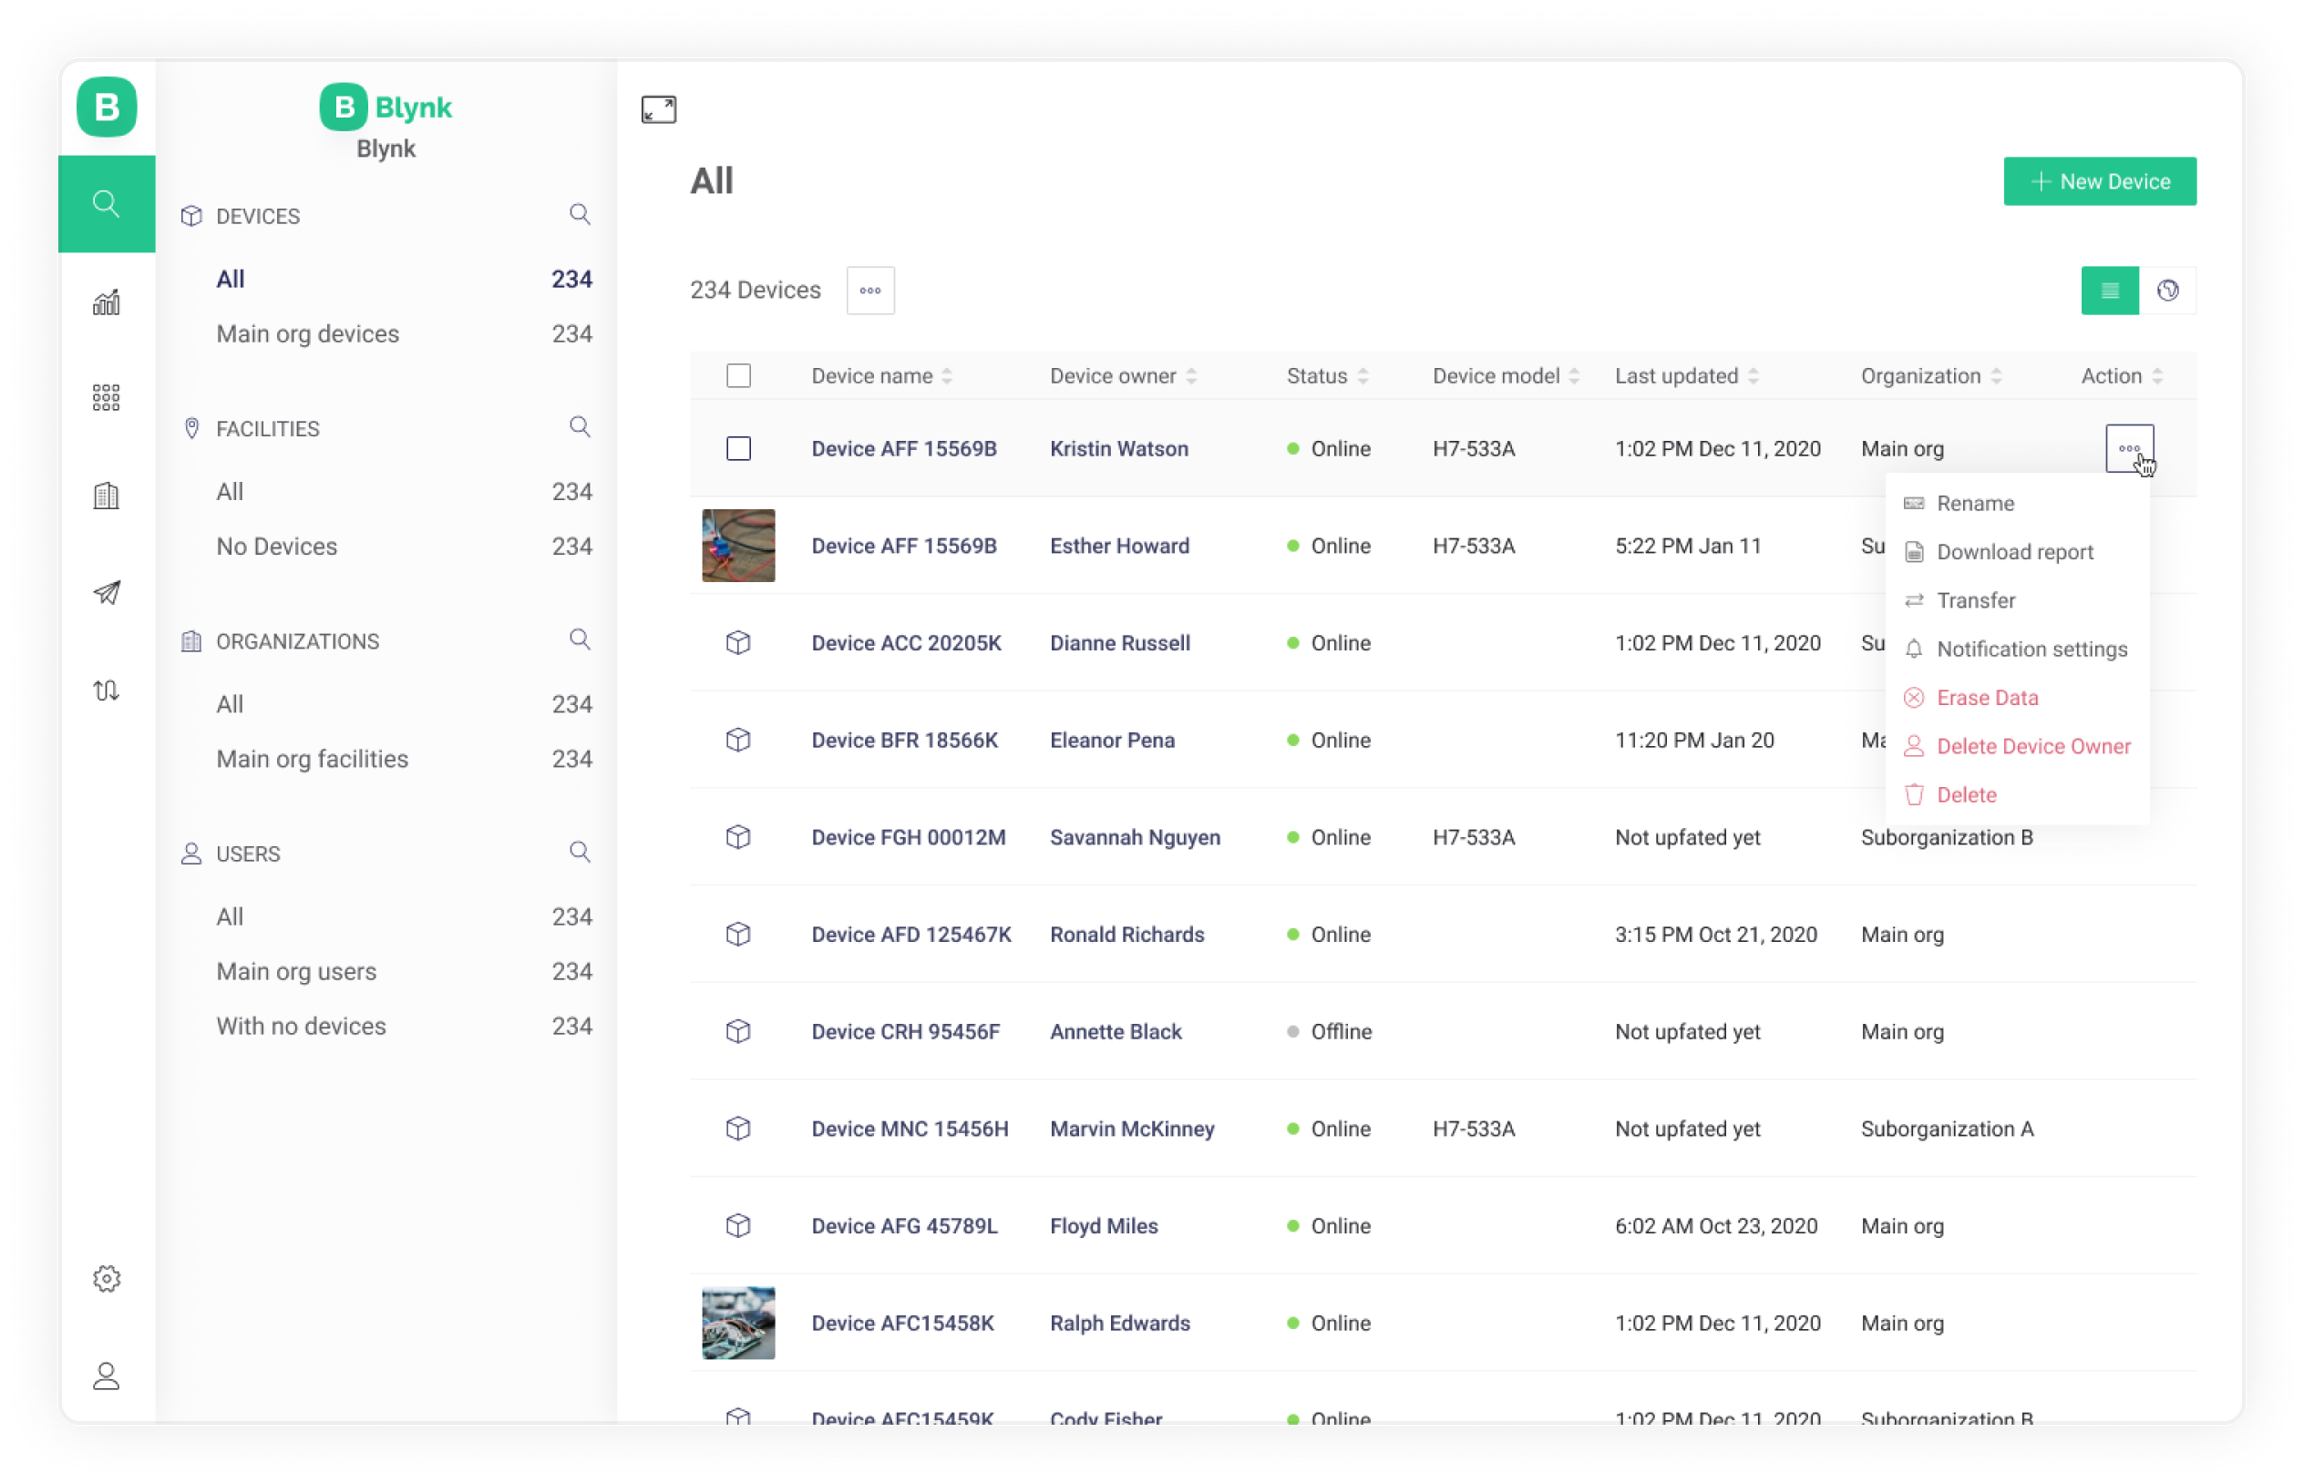Toggle the select-all checkbox in table header

[x=738, y=376]
